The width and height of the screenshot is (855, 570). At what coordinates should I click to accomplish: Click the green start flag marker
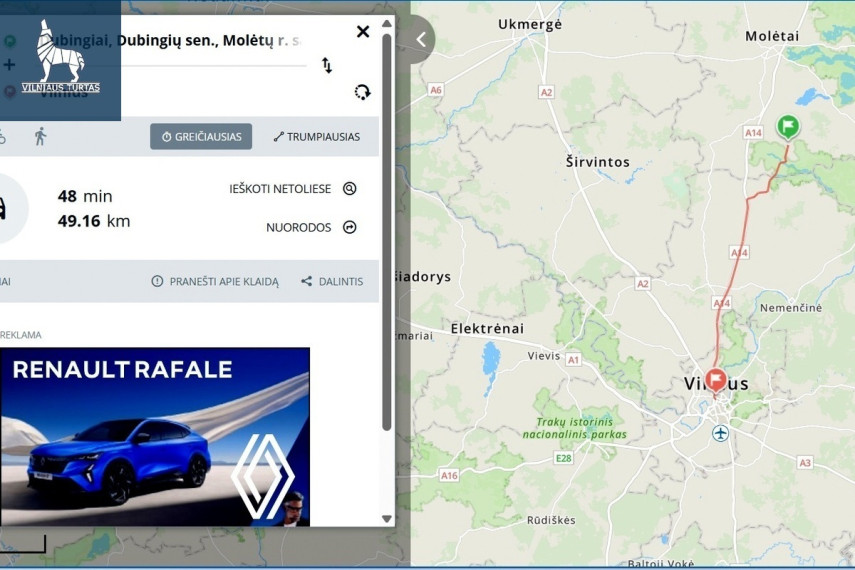coord(788,128)
